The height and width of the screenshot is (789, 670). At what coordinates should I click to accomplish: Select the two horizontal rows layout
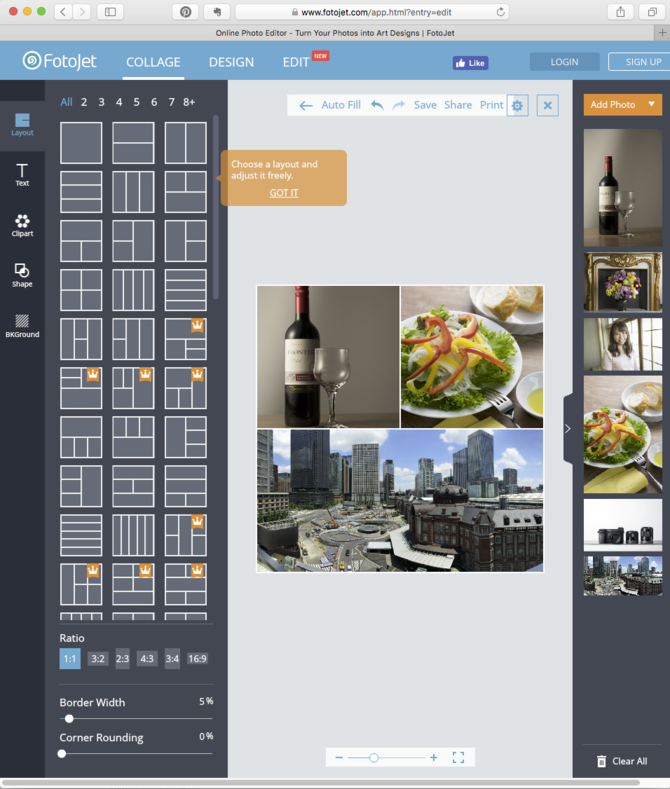coord(133,142)
